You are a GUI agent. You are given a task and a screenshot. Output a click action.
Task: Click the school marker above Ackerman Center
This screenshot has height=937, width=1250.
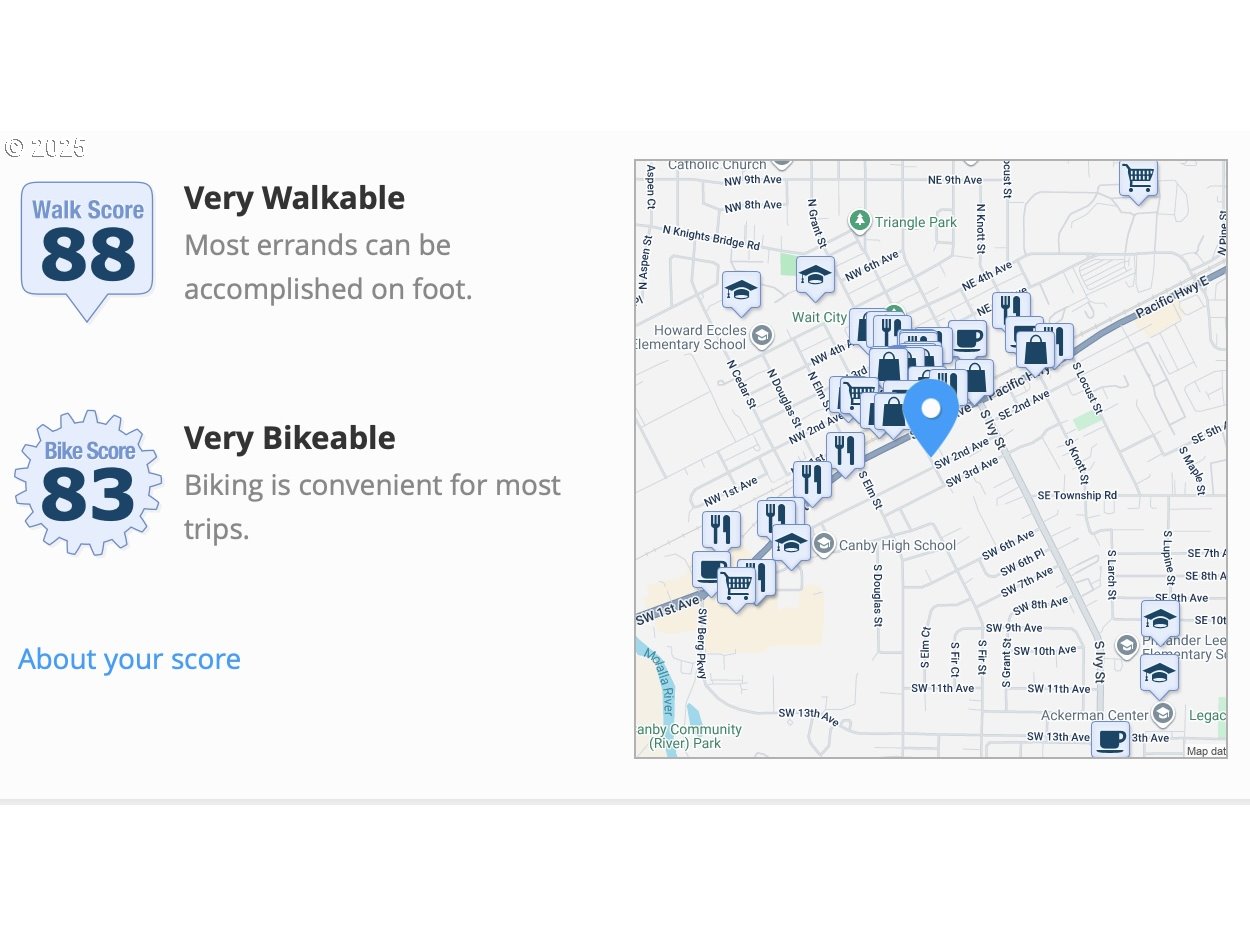(1159, 676)
